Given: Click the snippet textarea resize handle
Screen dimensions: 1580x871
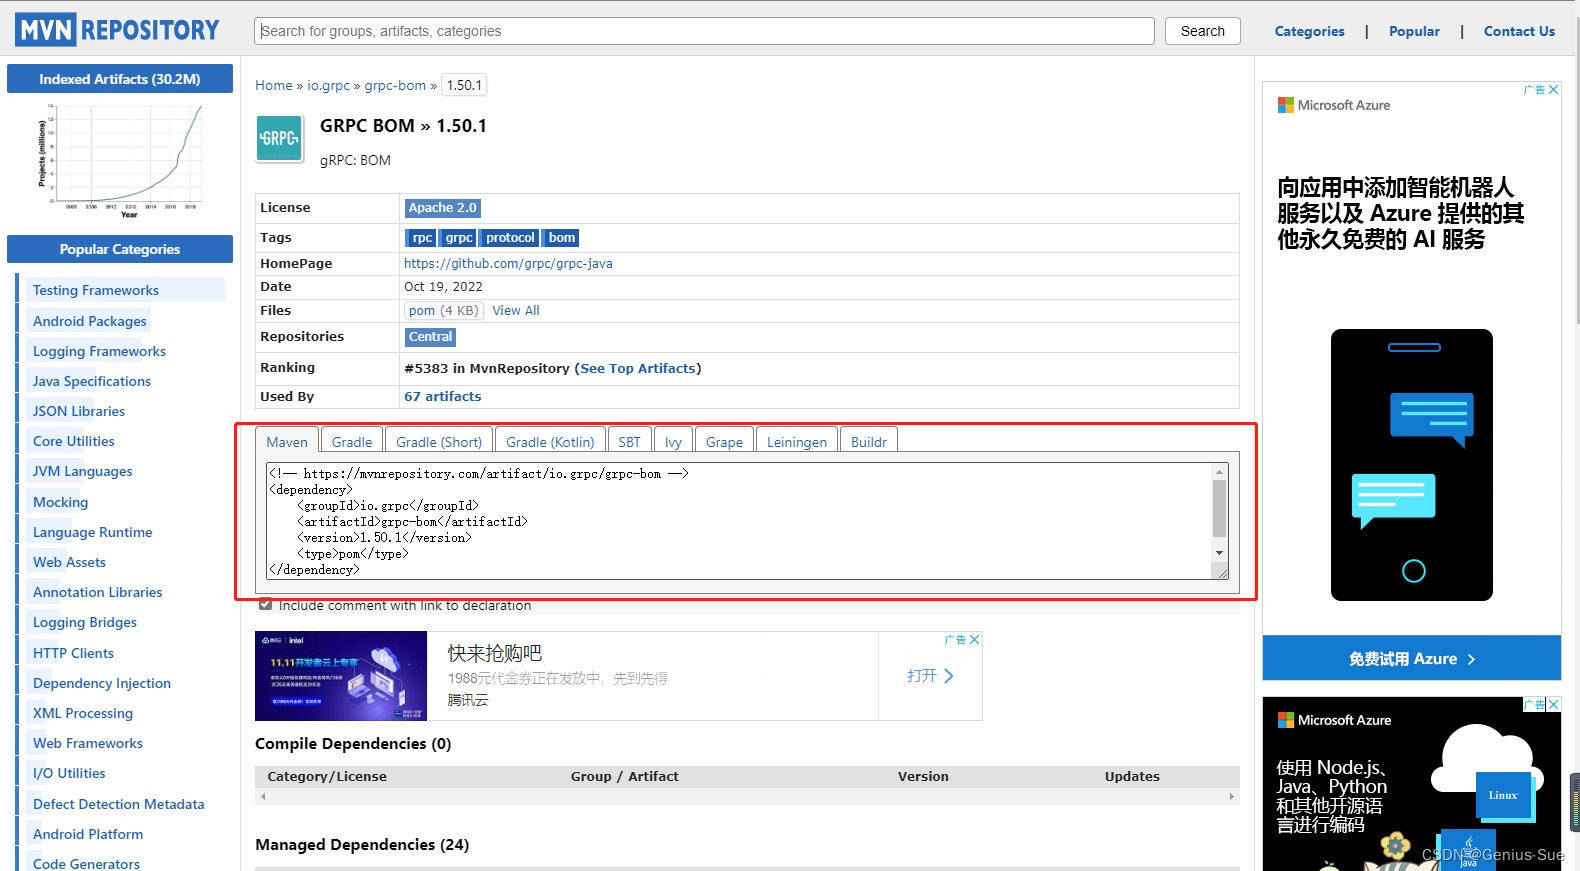Looking at the screenshot, I should pos(1221,571).
